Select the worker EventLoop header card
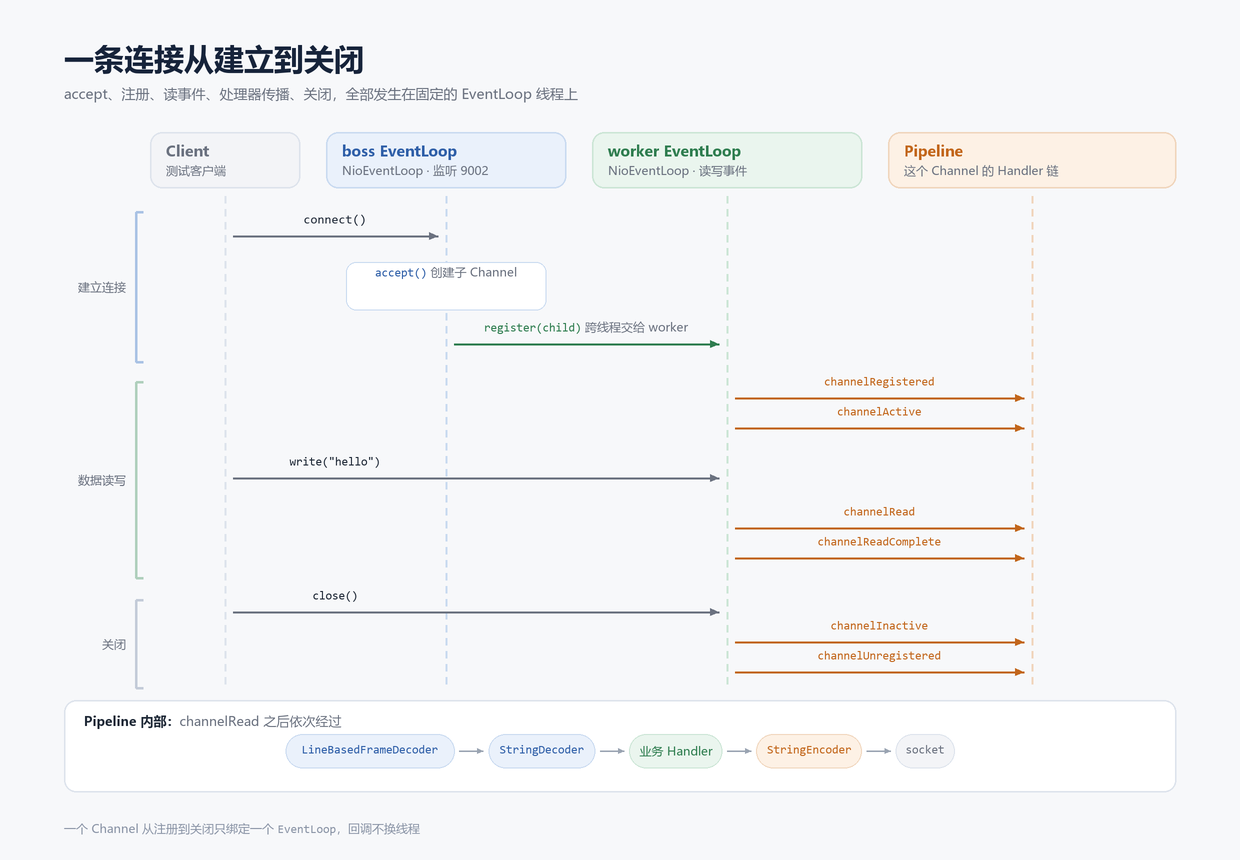Image resolution: width=1240 pixels, height=860 pixels. [727, 160]
